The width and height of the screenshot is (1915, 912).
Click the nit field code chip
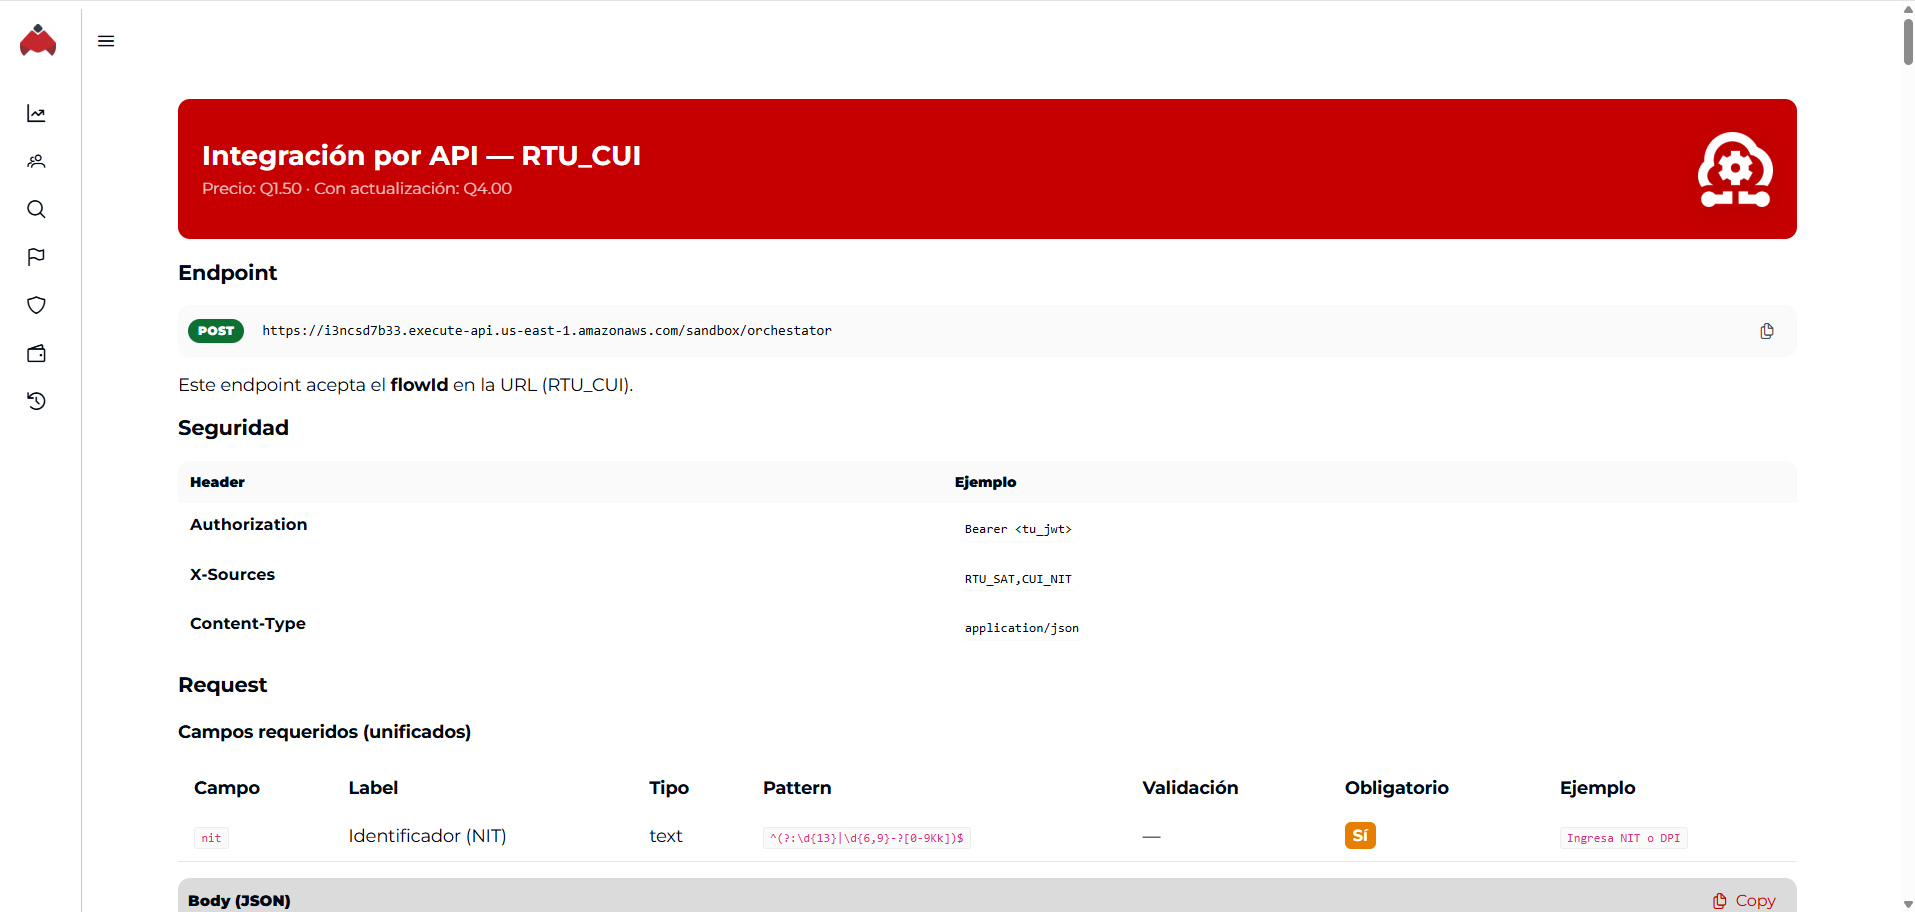click(210, 838)
